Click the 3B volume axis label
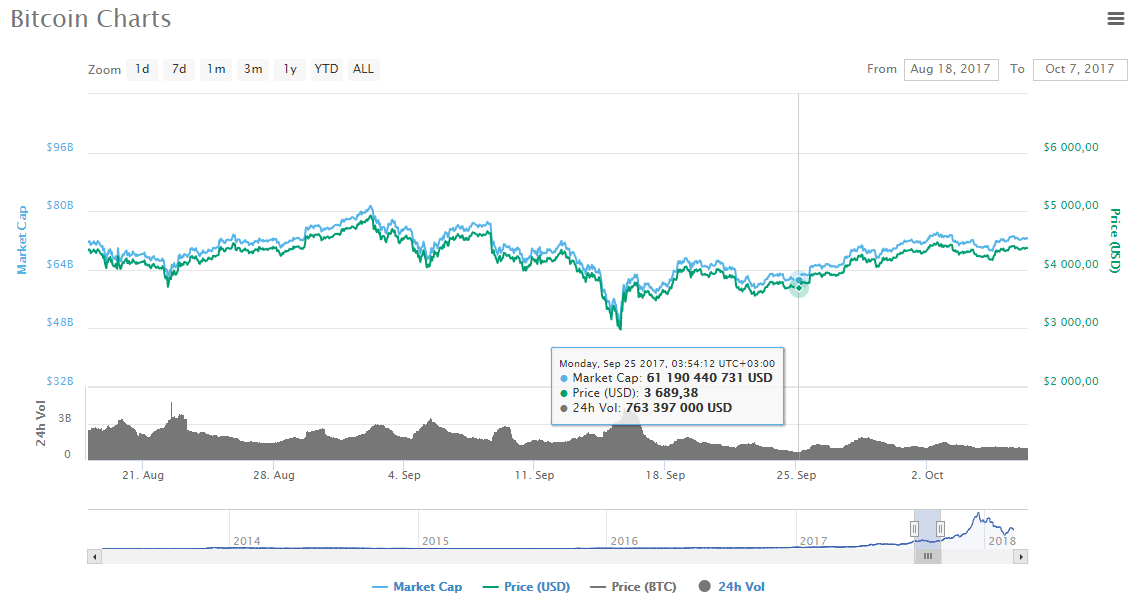Image resolution: width=1139 pixels, height=604 pixels. (65, 418)
